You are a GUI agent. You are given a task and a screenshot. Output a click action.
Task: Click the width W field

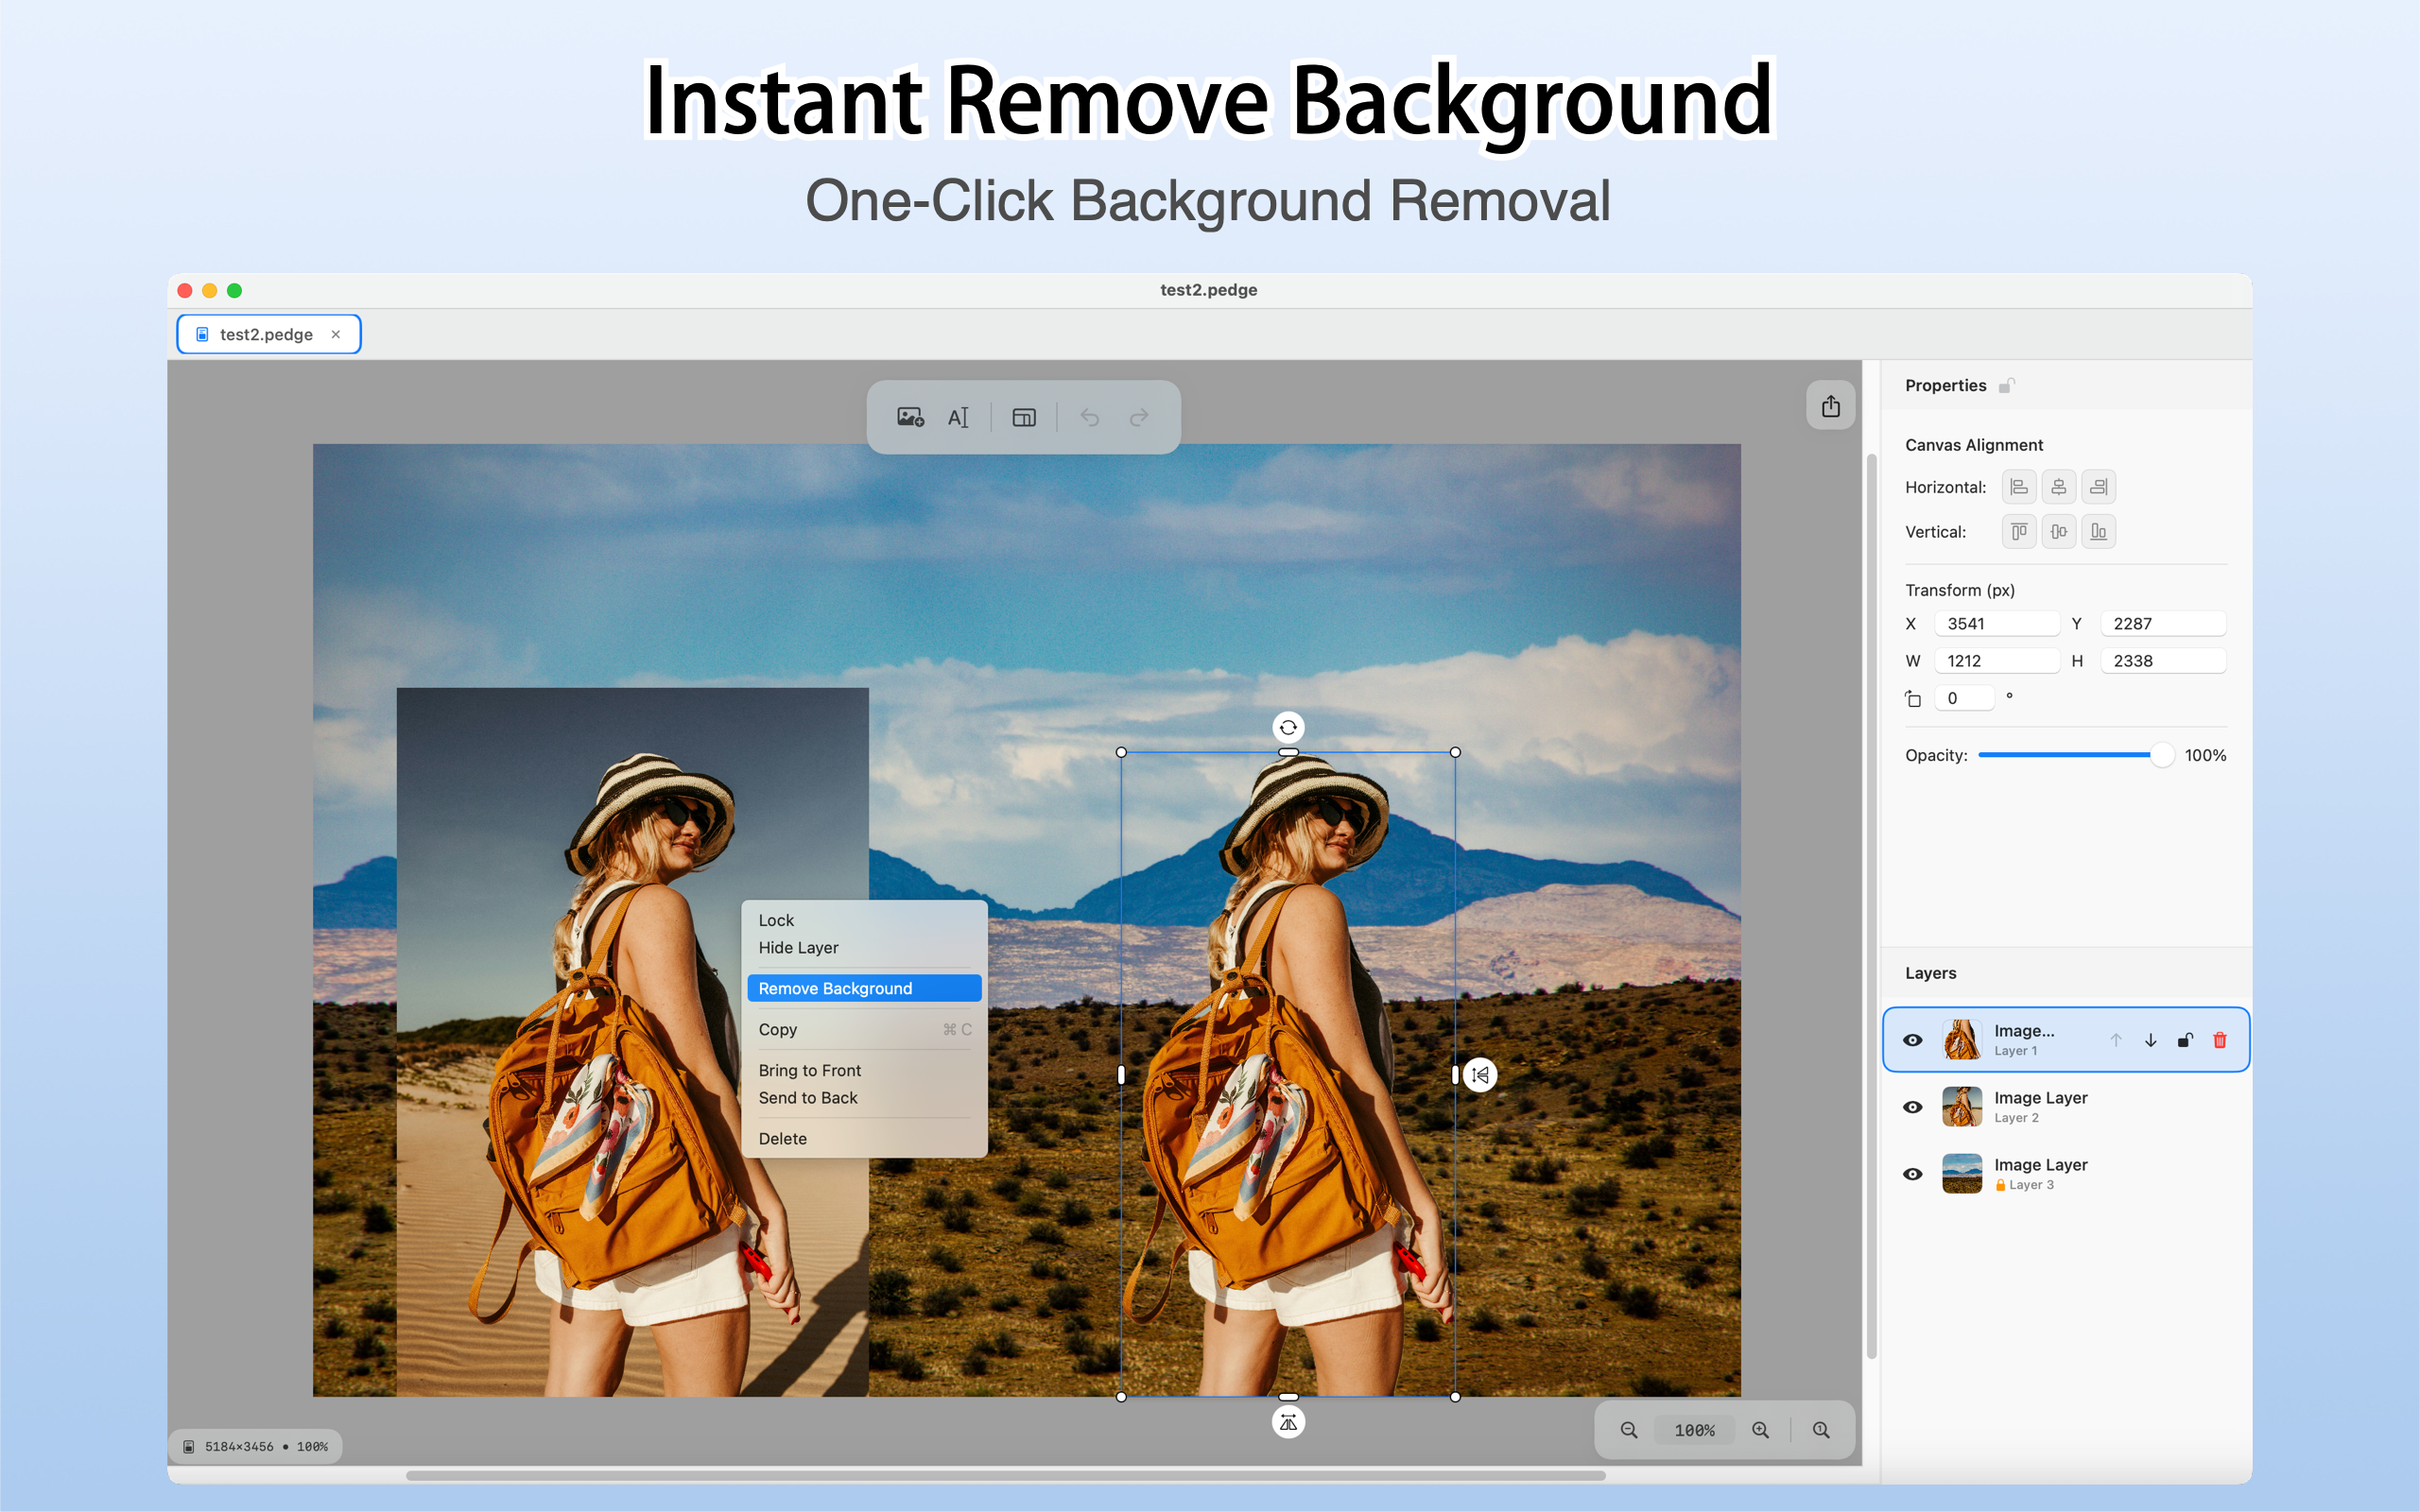tap(1996, 660)
